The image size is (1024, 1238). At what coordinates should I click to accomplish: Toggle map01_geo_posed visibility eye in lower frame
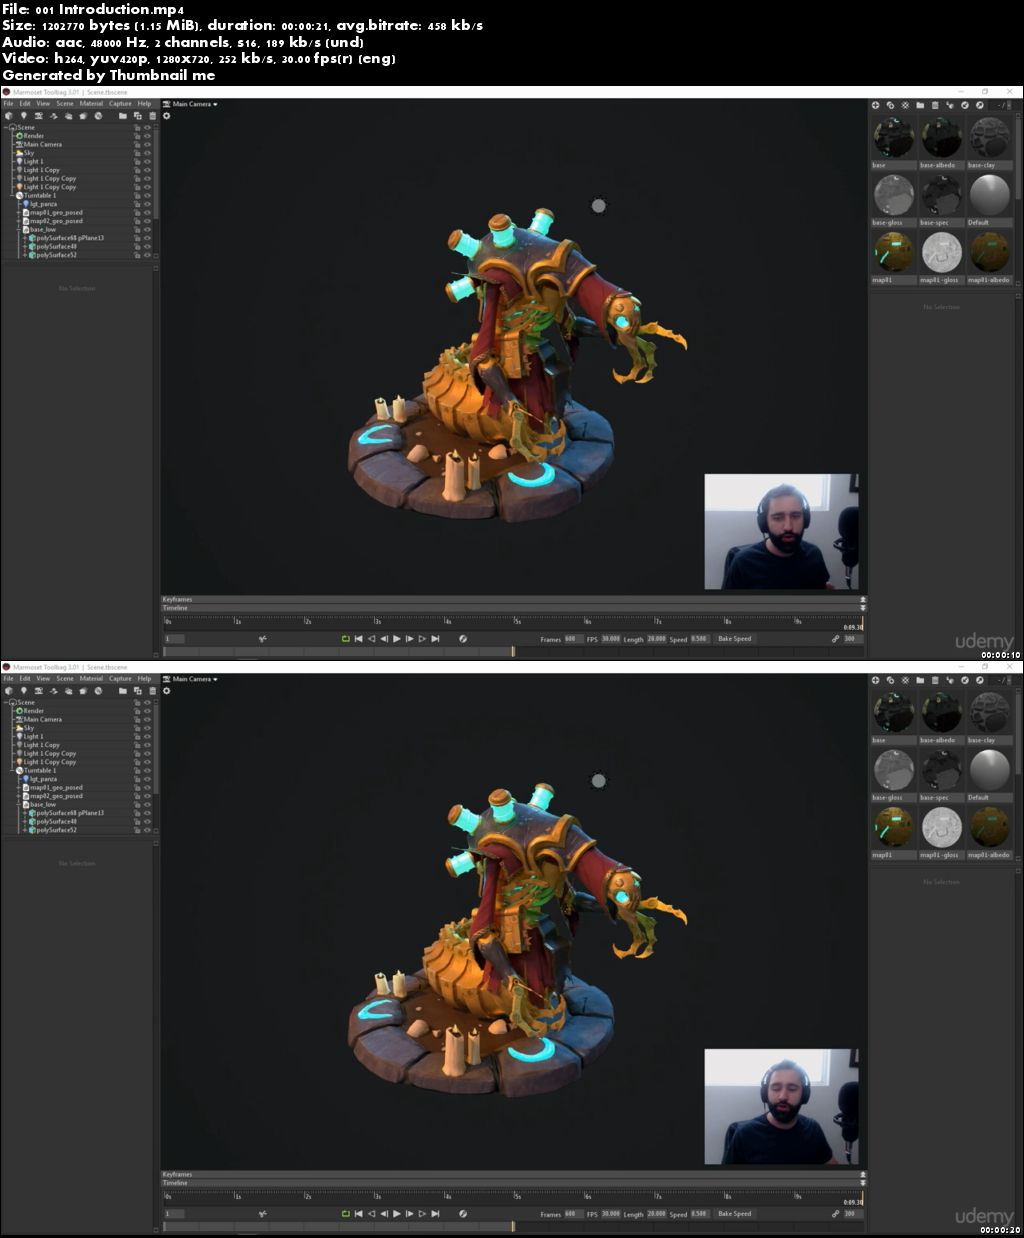(147, 788)
